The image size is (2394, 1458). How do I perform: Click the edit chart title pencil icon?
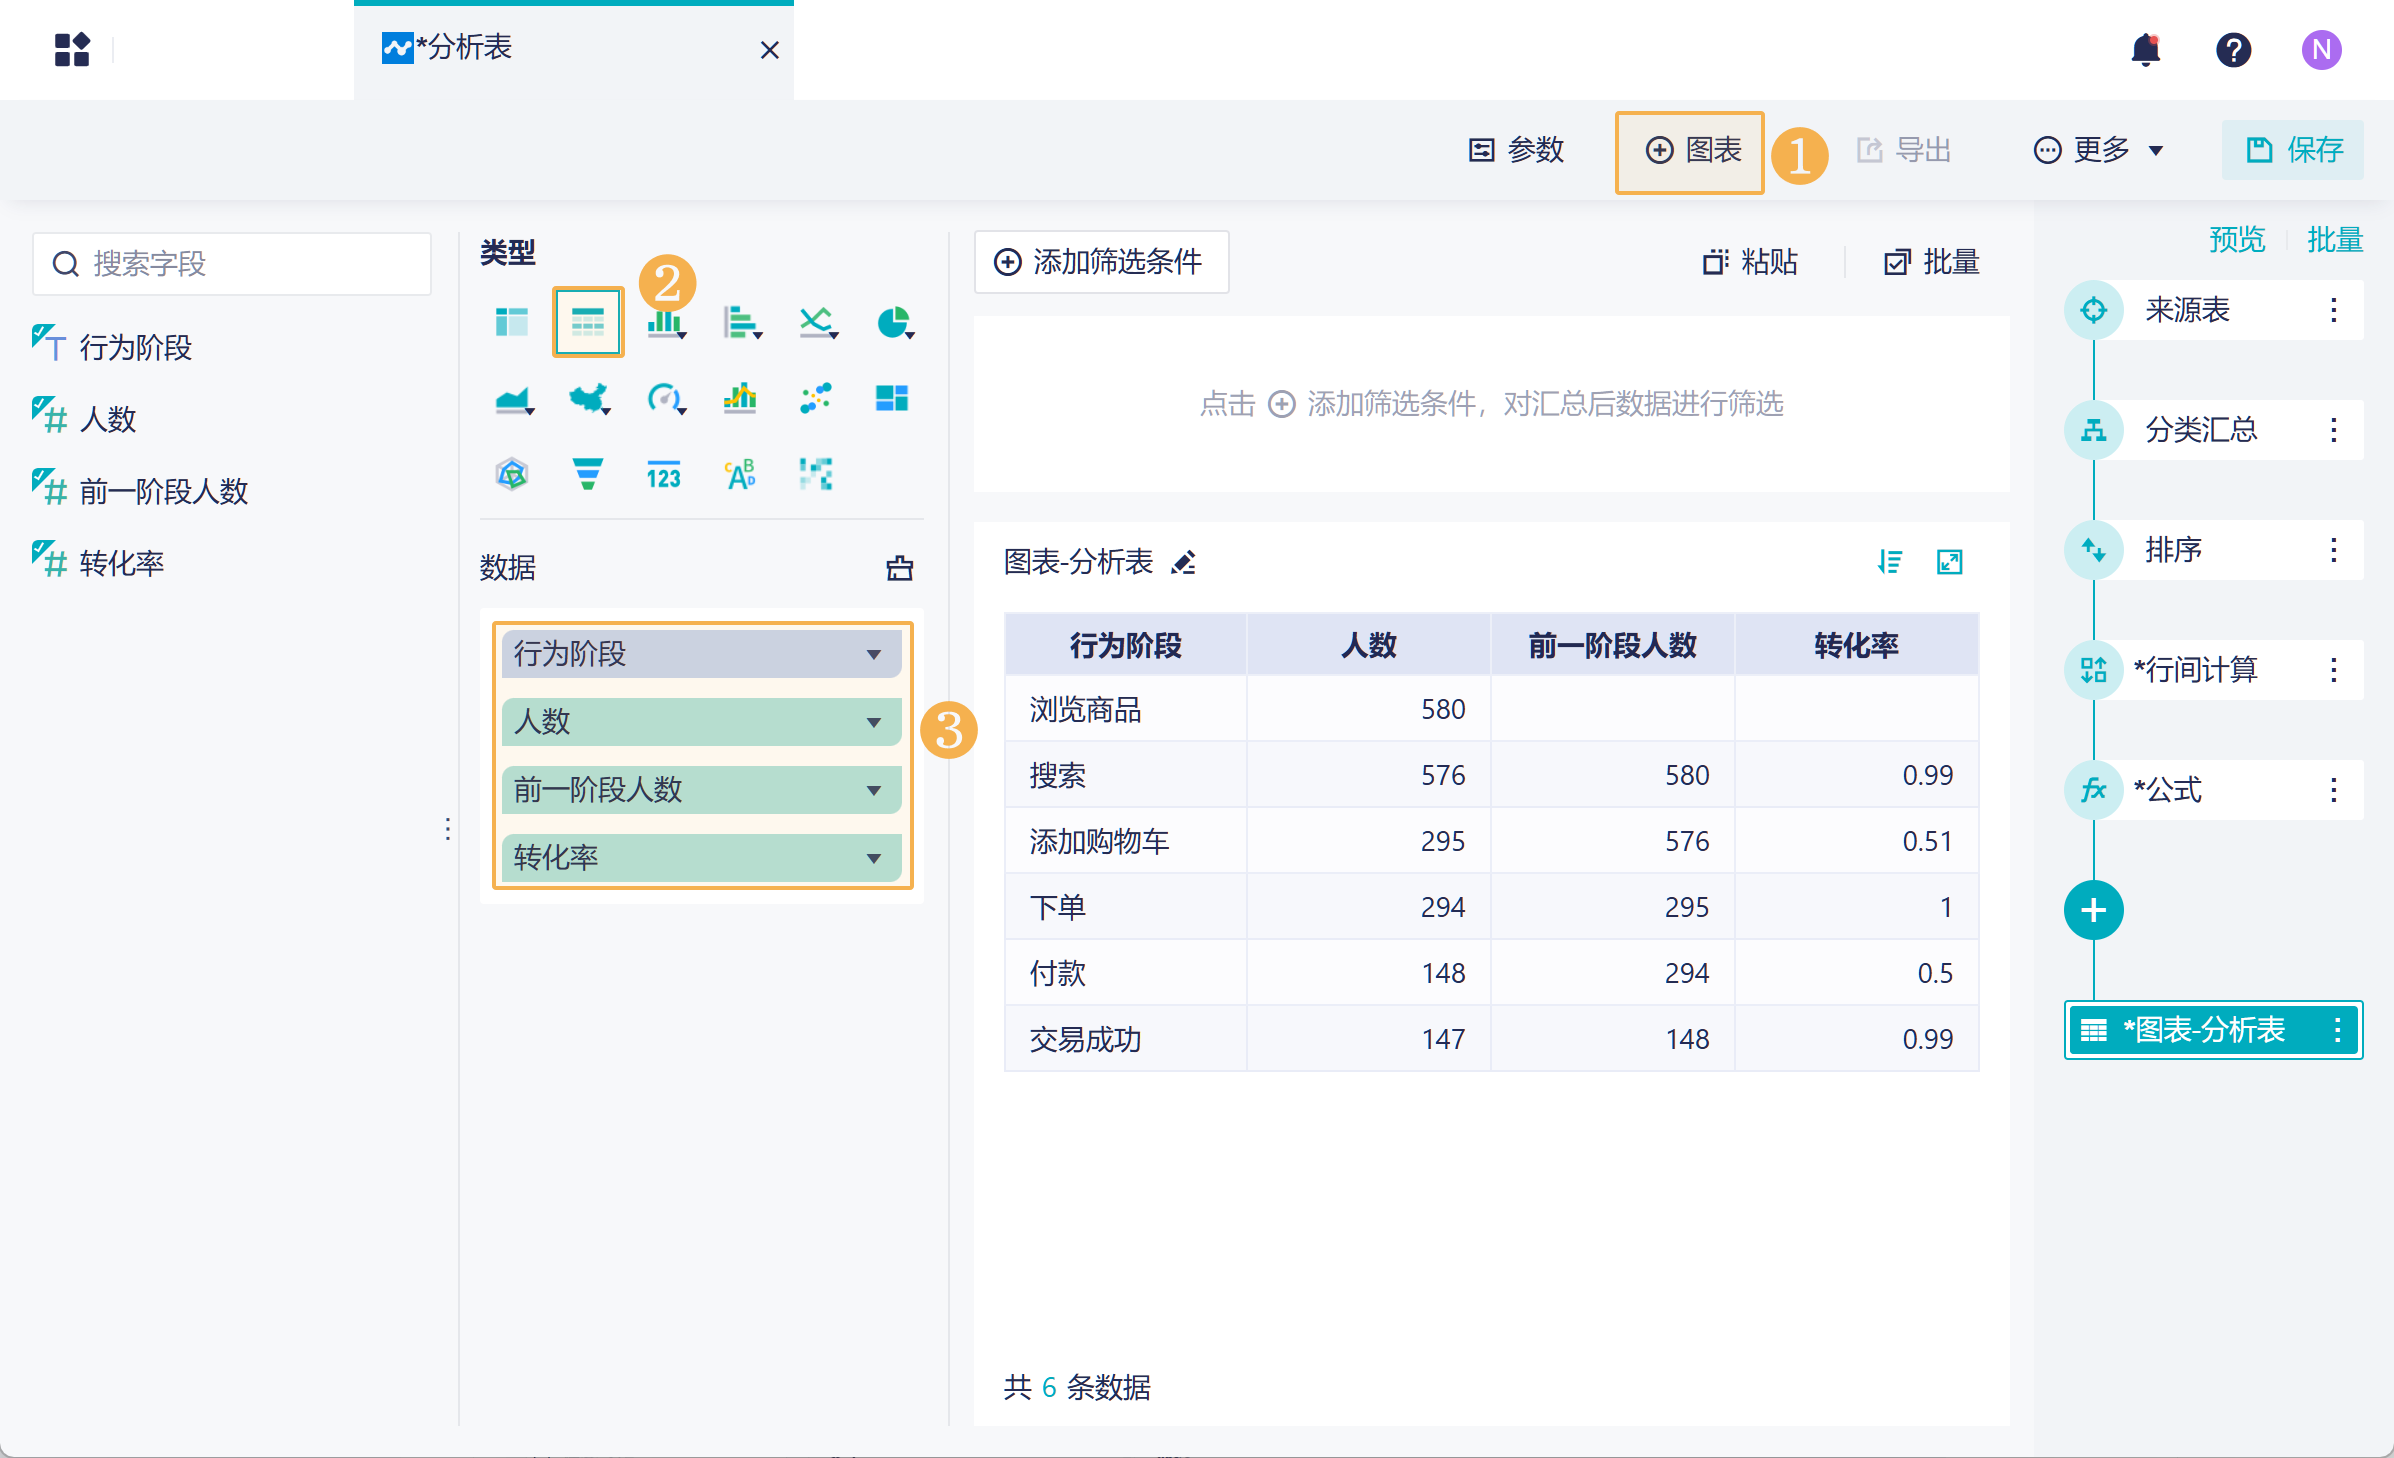click(x=1184, y=563)
